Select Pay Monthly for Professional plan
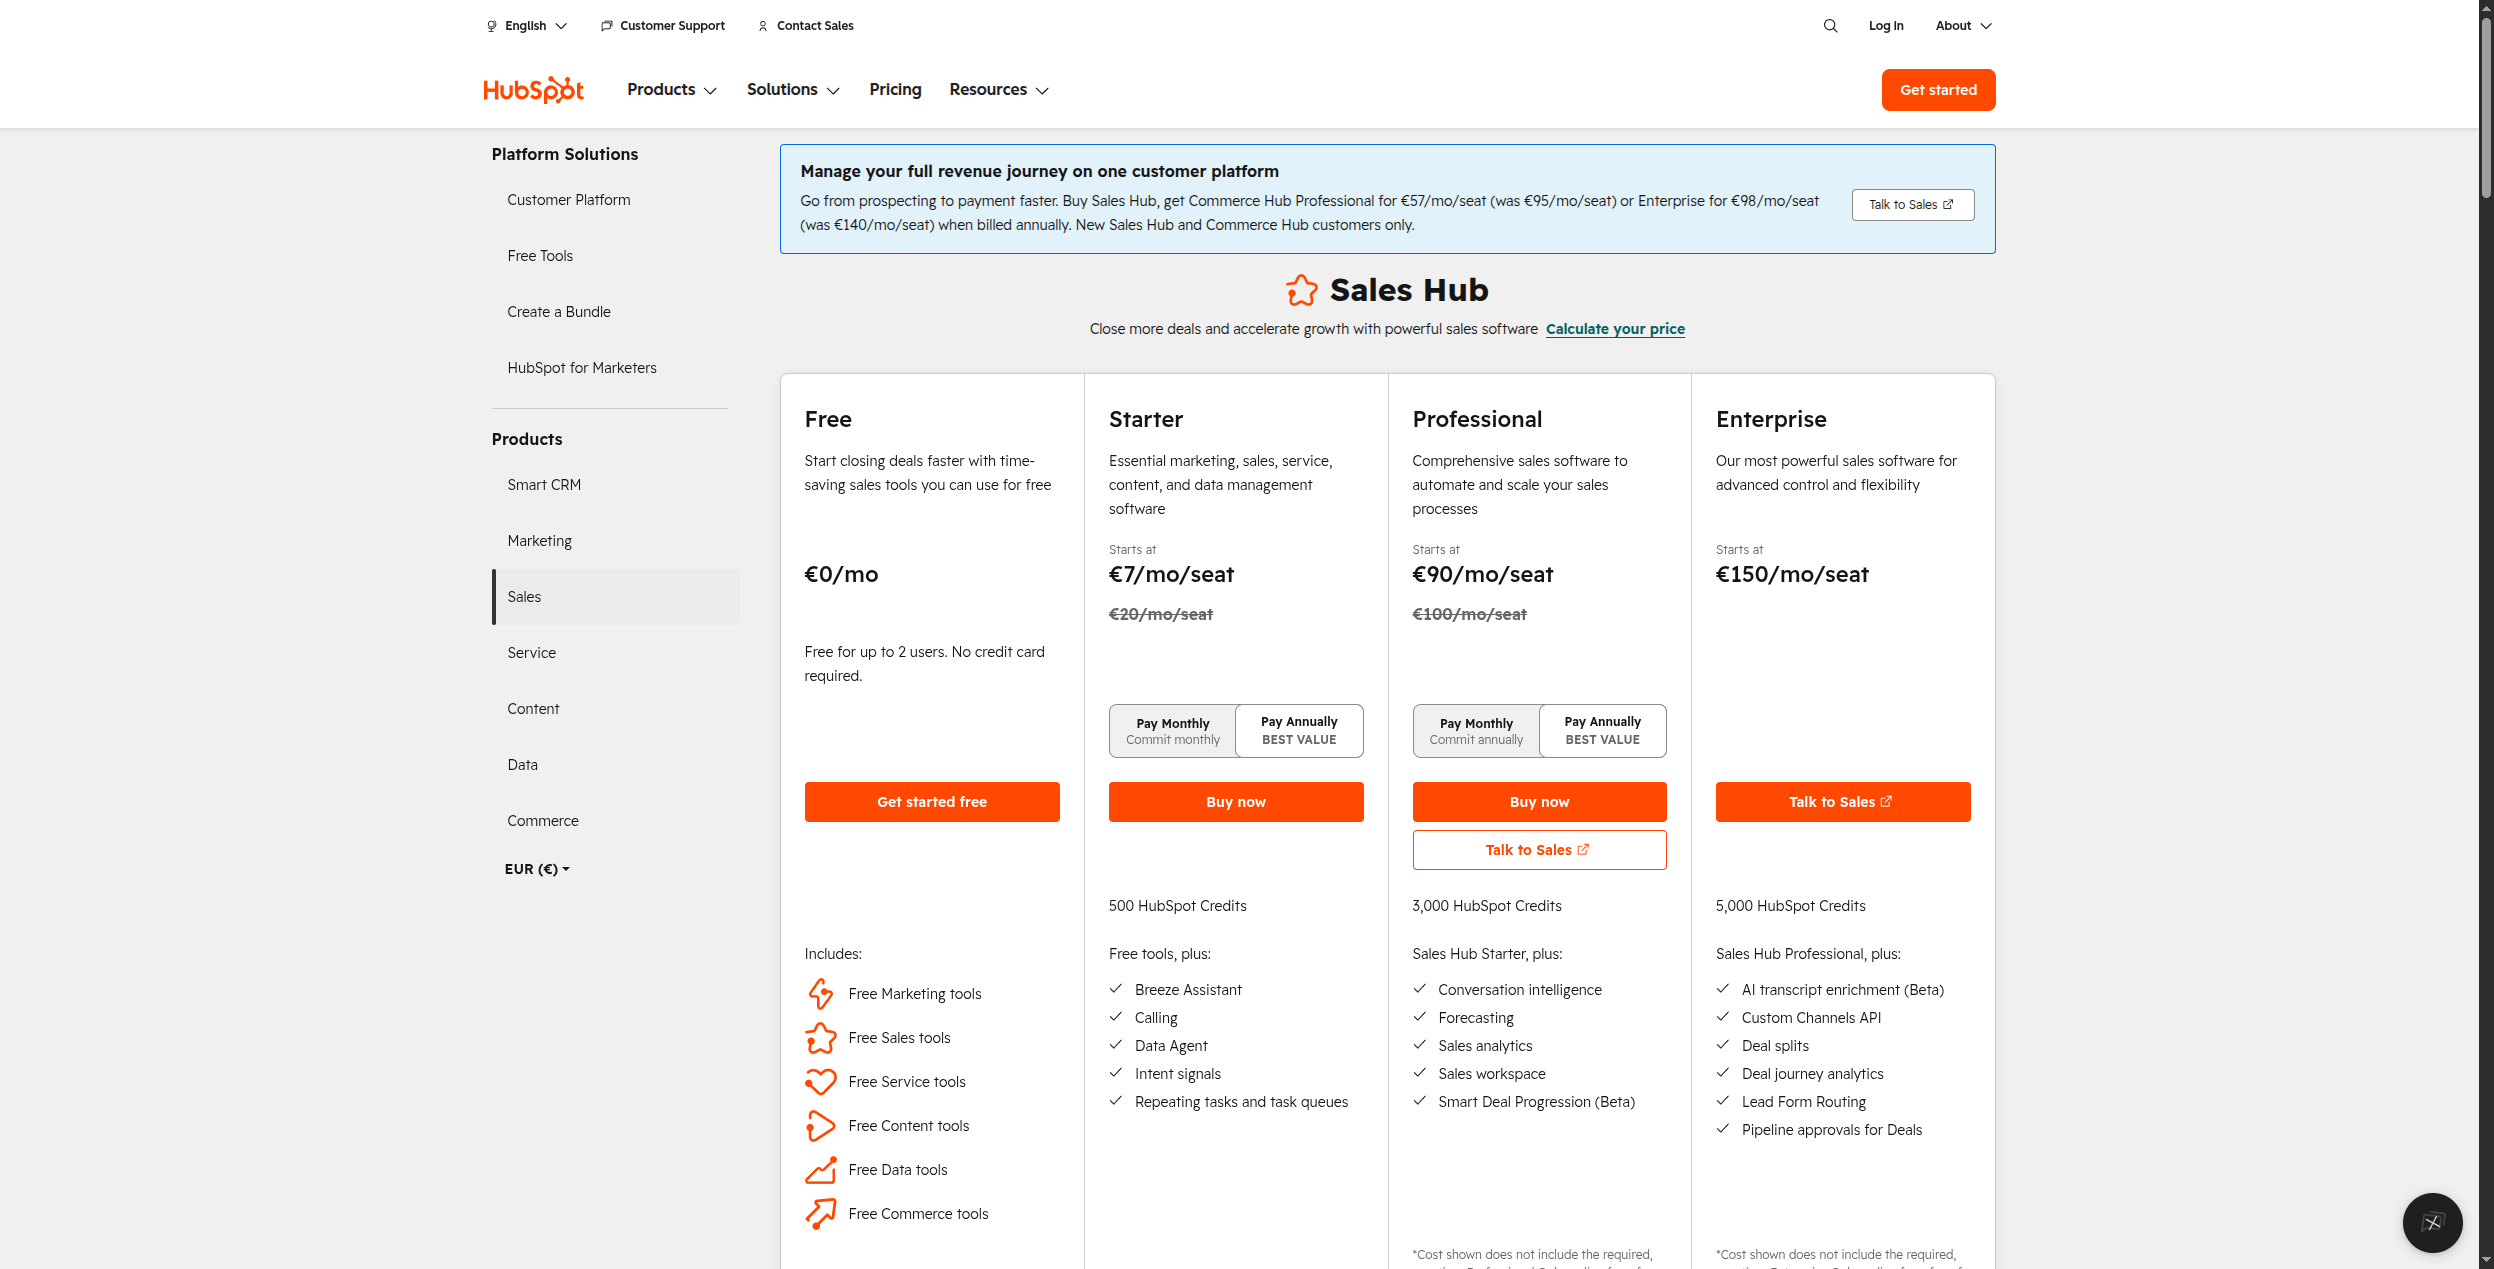The width and height of the screenshot is (2494, 1269). point(1476,731)
